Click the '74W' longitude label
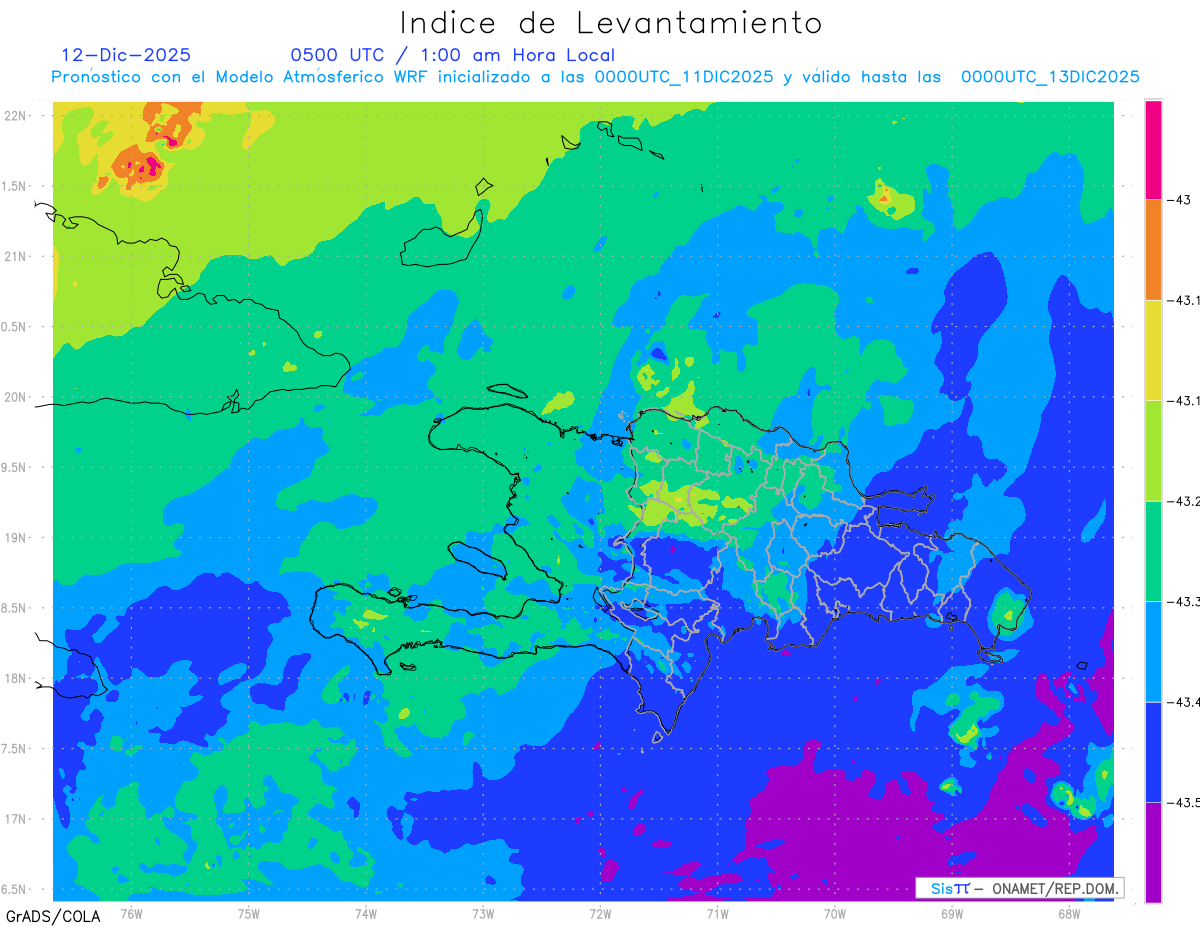 coord(366,913)
